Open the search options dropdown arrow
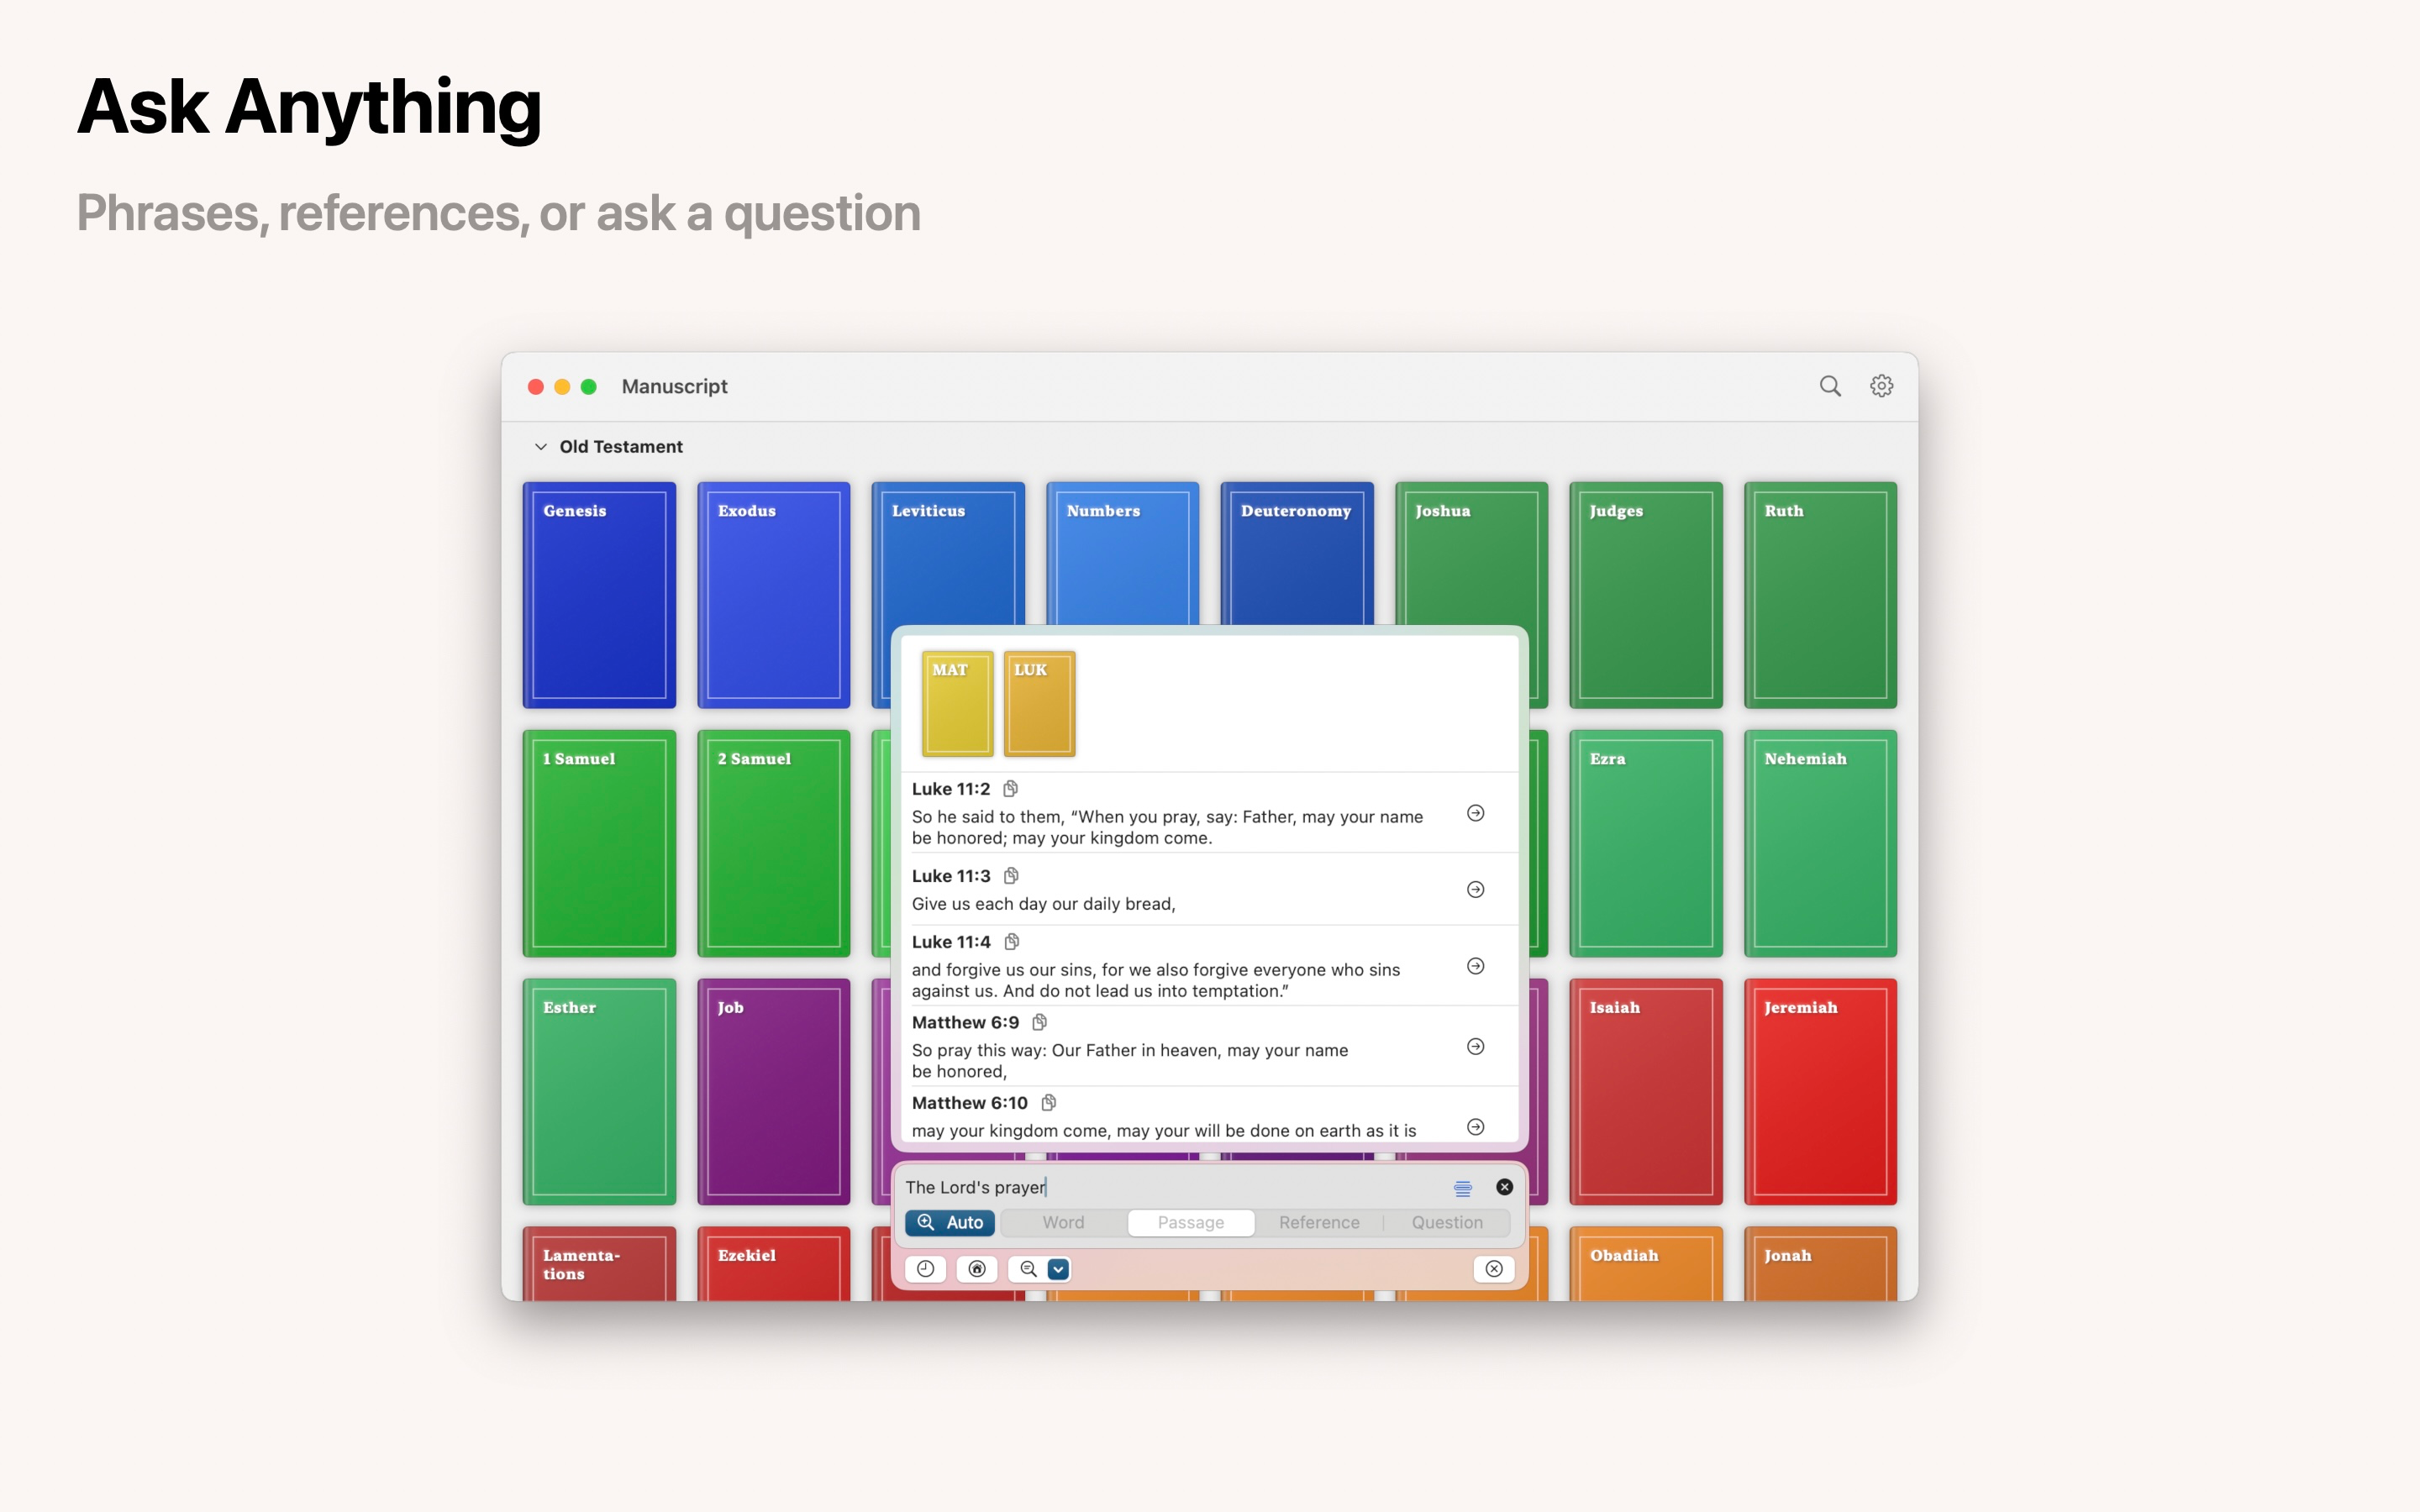The width and height of the screenshot is (2420, 1512). (x=1058, y=1269)
